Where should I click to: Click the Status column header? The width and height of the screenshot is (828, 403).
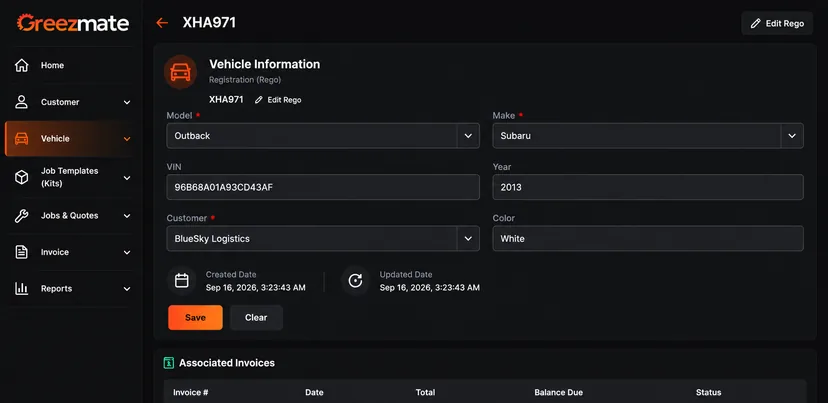point(708,392)
